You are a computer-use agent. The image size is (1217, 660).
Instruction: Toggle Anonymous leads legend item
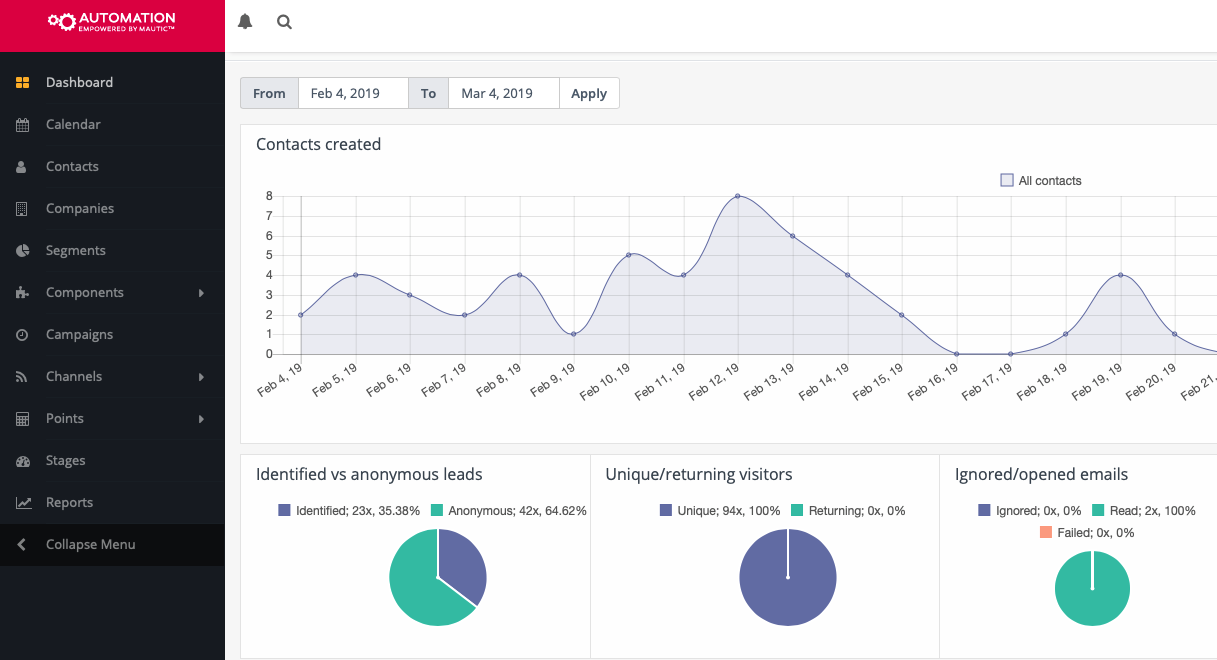[x=437, y=511]
